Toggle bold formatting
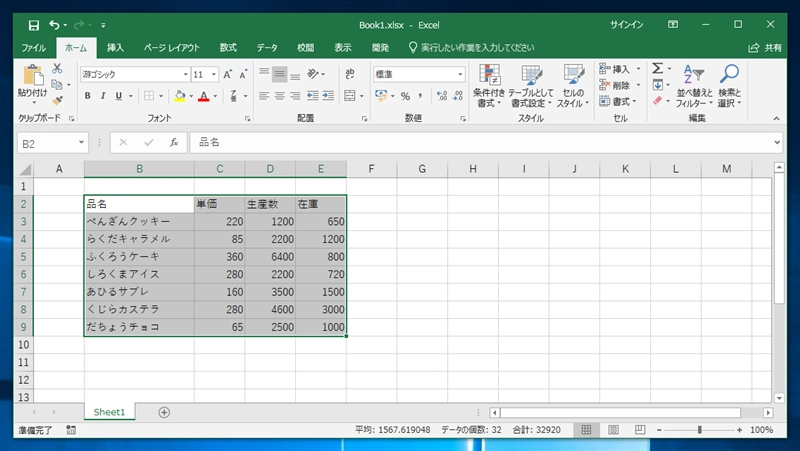This screenshot has height=451, width=800. [x=88, y=96]
